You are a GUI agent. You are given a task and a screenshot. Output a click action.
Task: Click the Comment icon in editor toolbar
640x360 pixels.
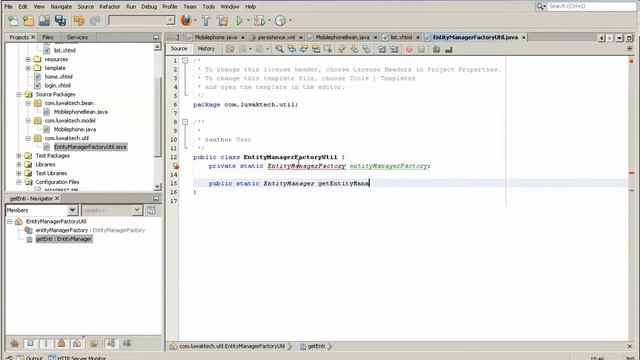click(436, 49)
